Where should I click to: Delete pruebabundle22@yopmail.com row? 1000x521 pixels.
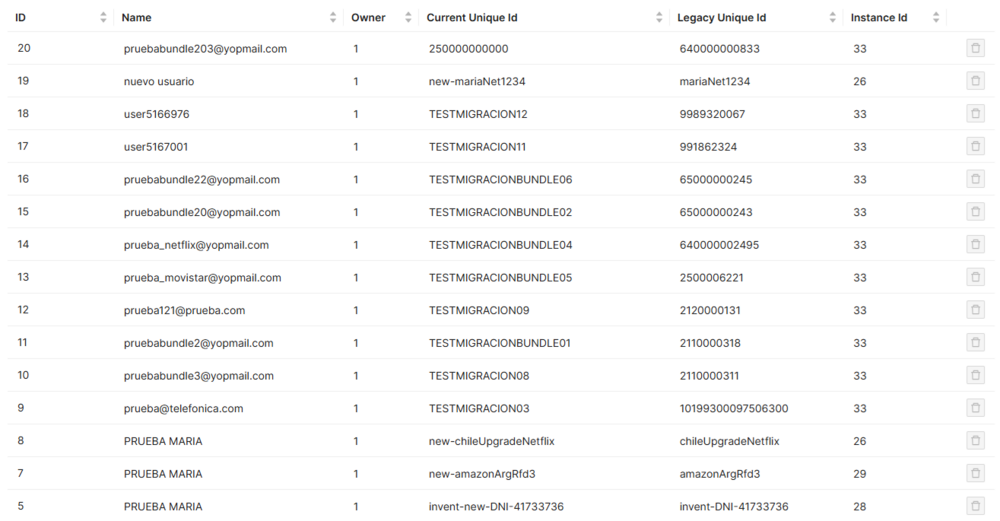coord(975,180)
